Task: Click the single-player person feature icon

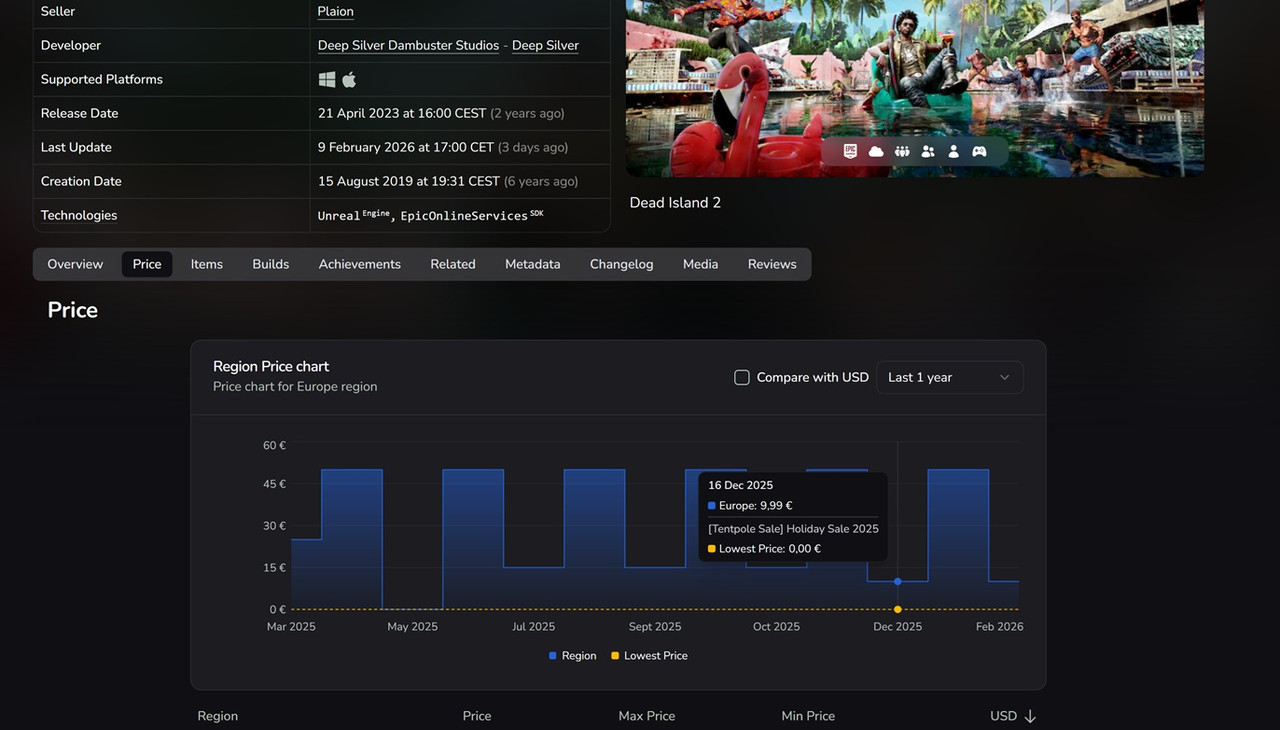Action: (x=954, y=151)
